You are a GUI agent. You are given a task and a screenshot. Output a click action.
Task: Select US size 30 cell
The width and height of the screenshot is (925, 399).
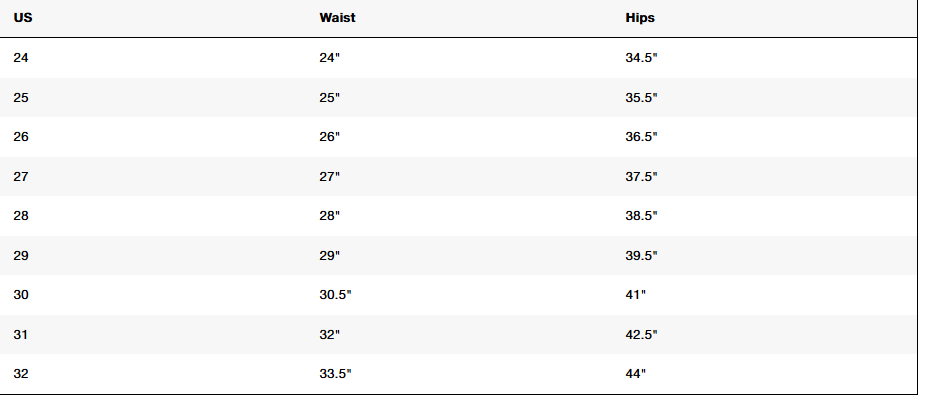(21, 295)
